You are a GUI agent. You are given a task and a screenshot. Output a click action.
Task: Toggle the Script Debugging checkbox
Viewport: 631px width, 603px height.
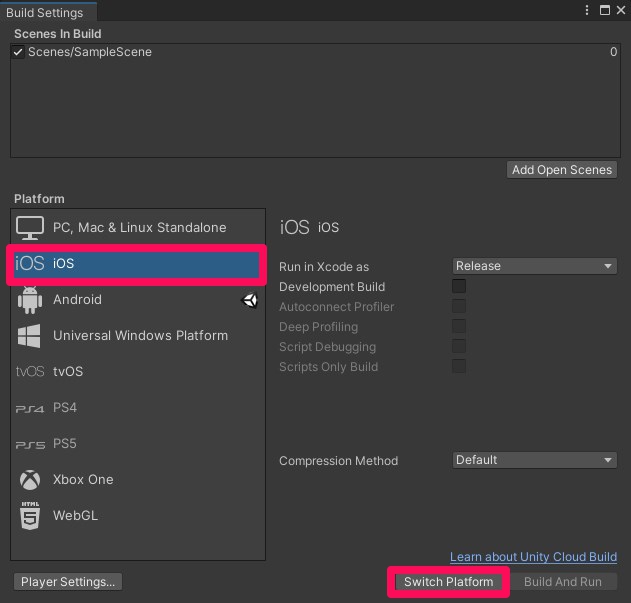pos(459,347)
